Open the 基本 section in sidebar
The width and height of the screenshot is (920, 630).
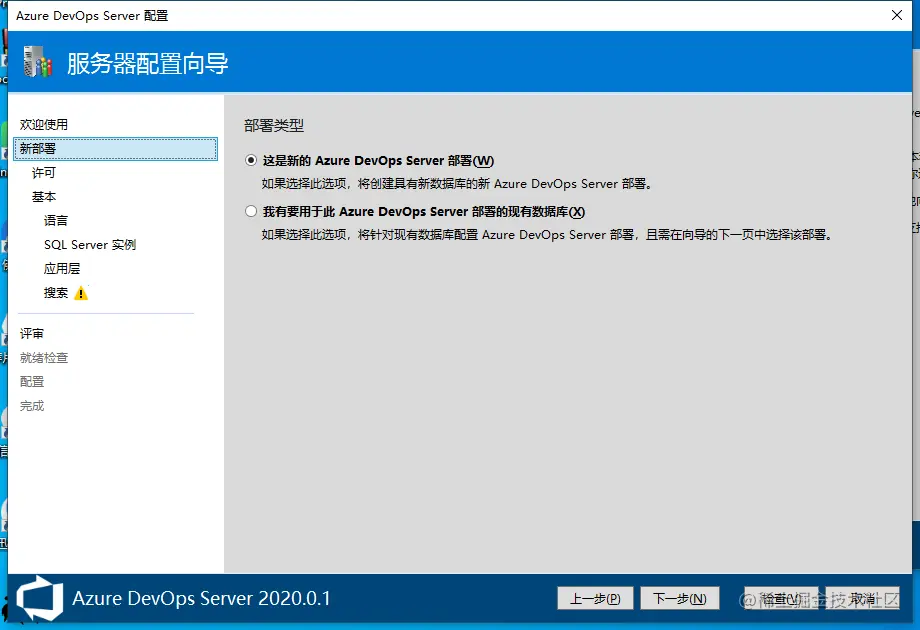pyautogui.click(x=44, y=197)
